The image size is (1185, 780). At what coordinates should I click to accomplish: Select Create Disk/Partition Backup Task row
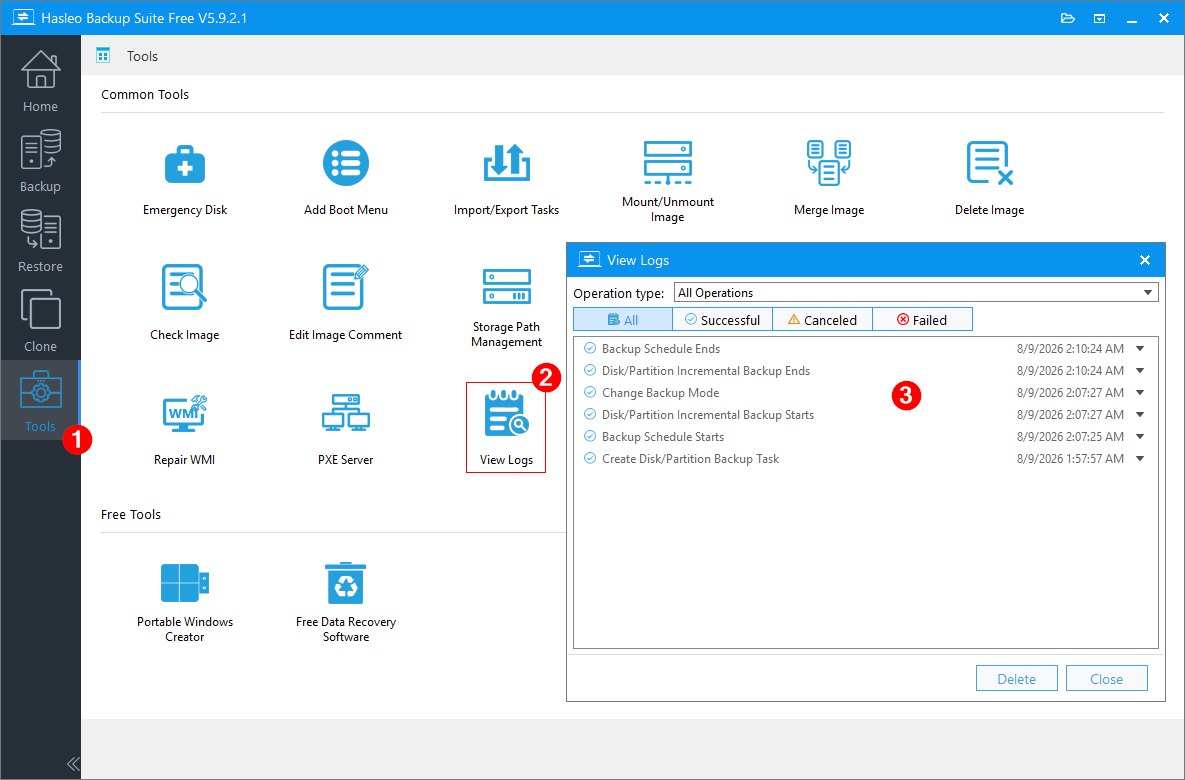click(x=865, y=458)
